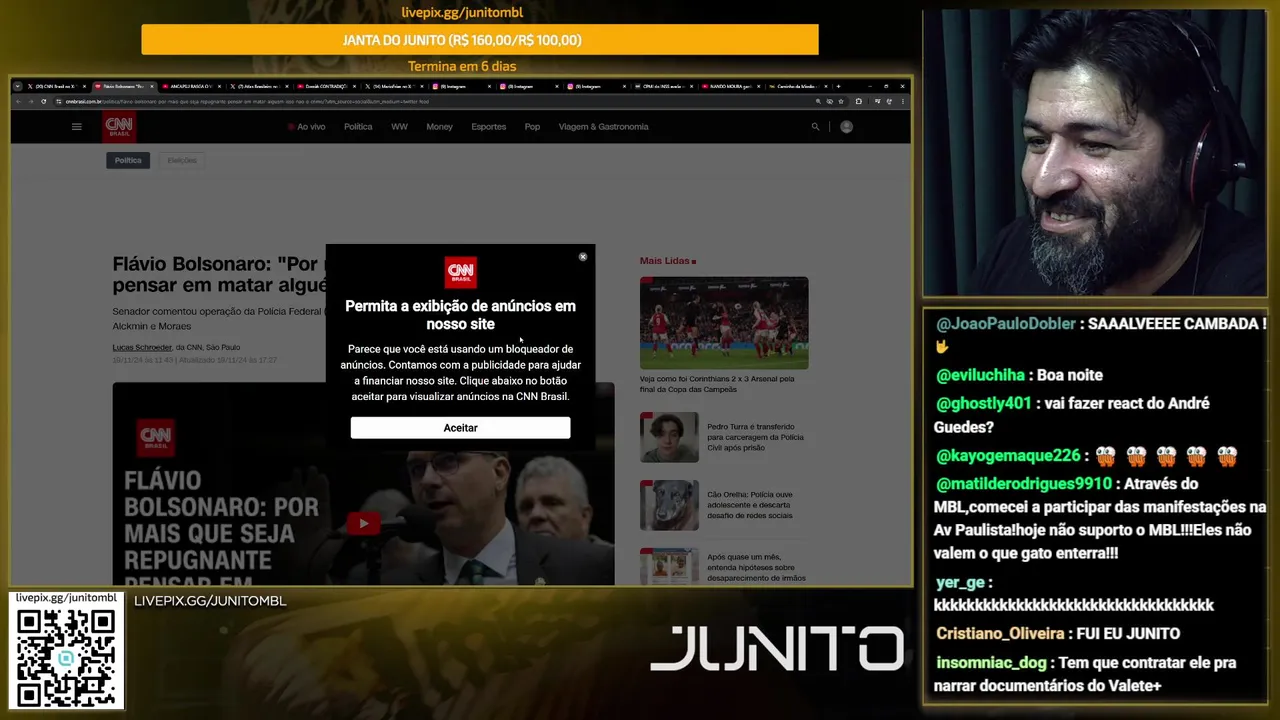
Task: Click the Cão Orelha headline text
Action: tap(750, 505)
